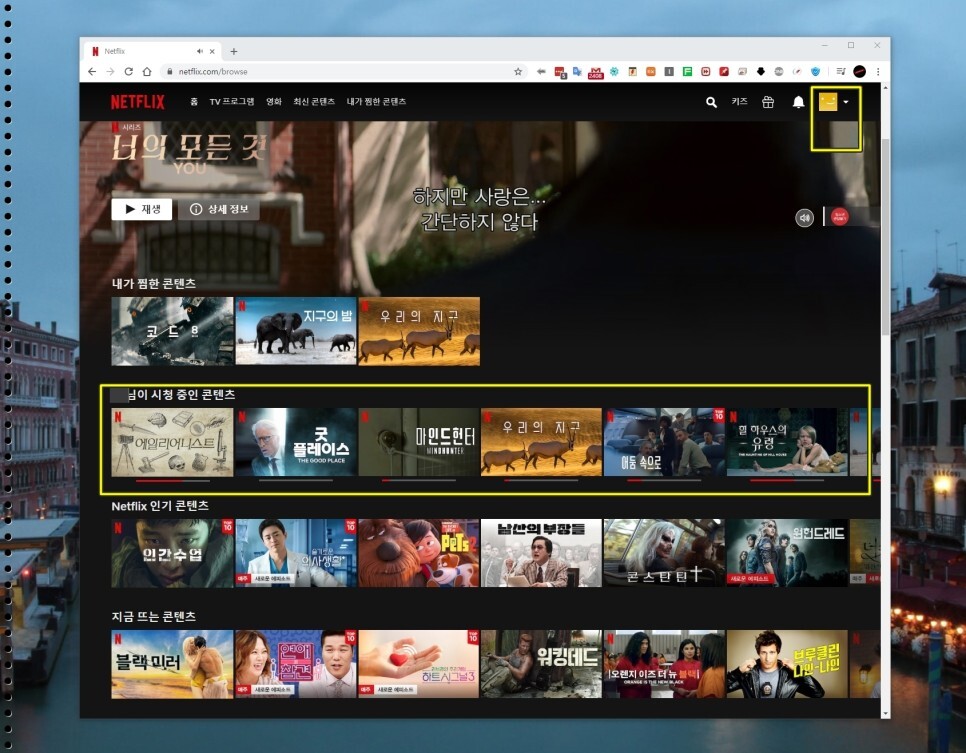Select the Netflix browser tab
Screen dimensions: 966x753
coord(152,51)
